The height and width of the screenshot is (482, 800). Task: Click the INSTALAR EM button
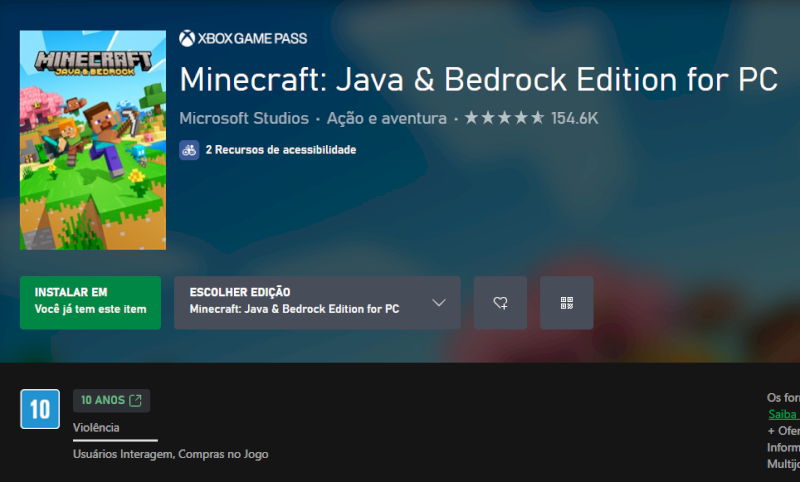pyautogui.click(x=90, y=302)
